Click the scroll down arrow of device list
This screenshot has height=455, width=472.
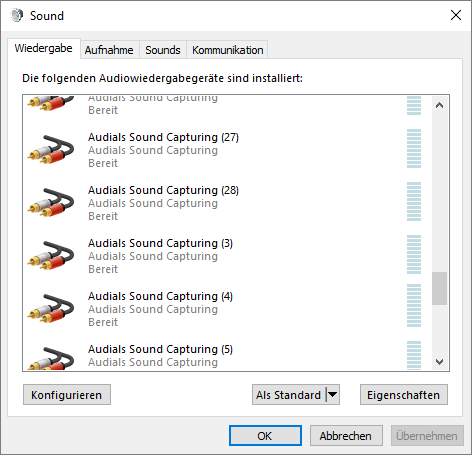(x=439, y=362)
